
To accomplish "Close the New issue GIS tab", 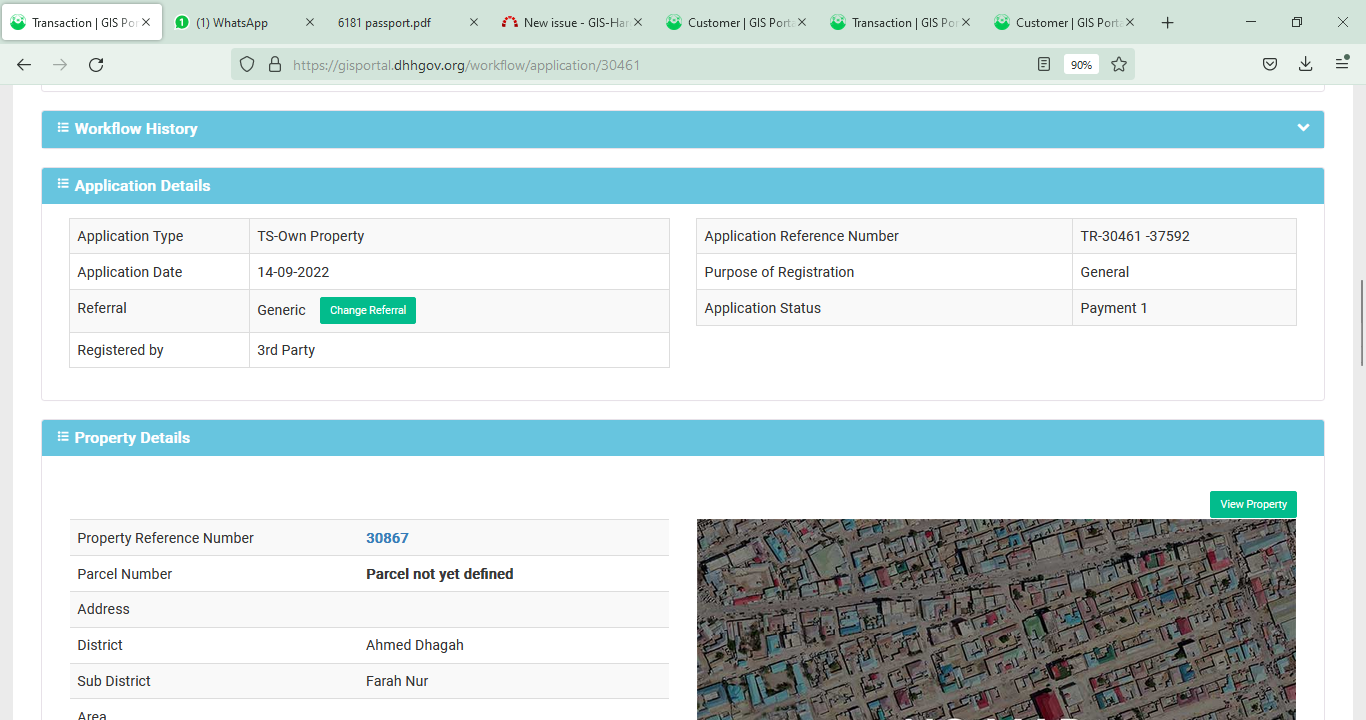I will (638, 22).
